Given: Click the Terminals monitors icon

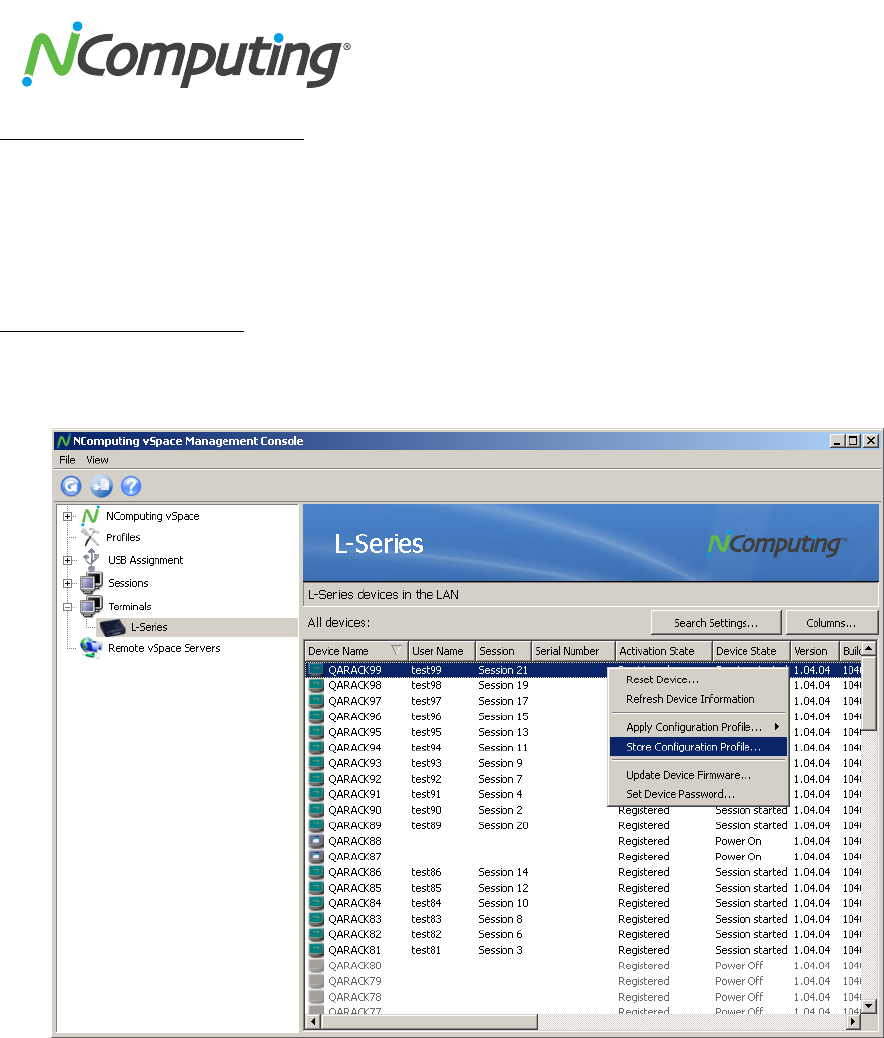Looking at the screenshot, I should 91,606.
